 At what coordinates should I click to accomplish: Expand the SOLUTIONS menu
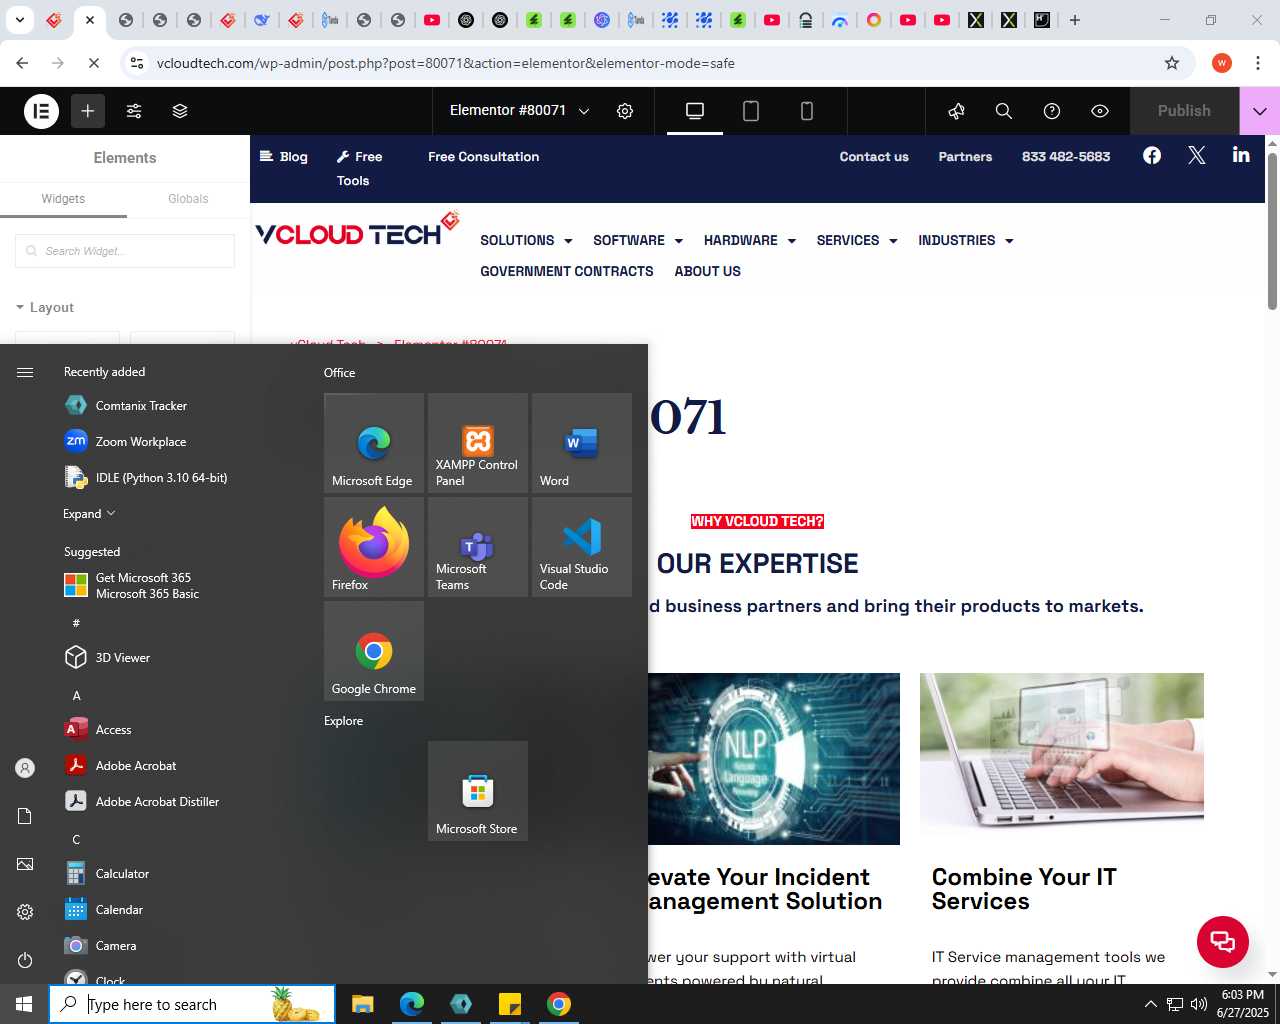pos(526,241)
